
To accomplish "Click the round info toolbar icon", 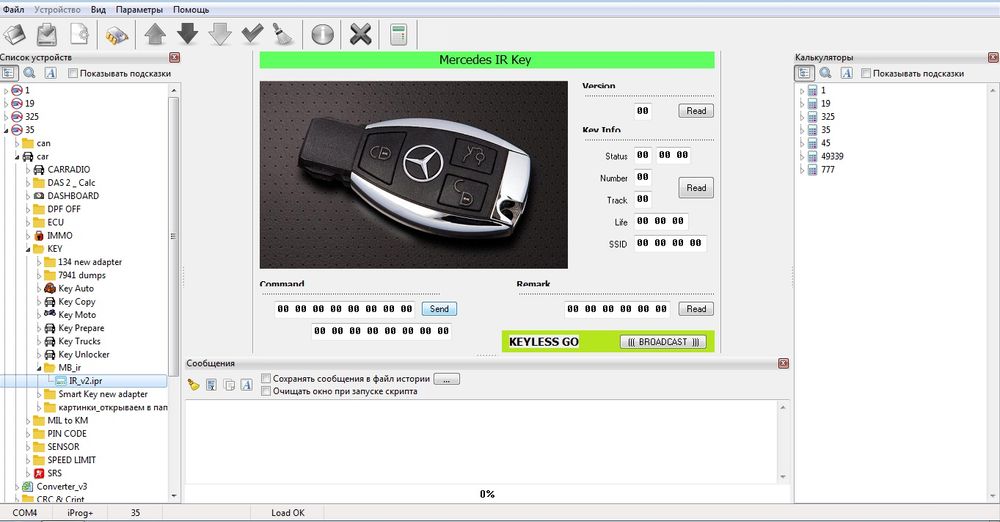I will 322,34.
